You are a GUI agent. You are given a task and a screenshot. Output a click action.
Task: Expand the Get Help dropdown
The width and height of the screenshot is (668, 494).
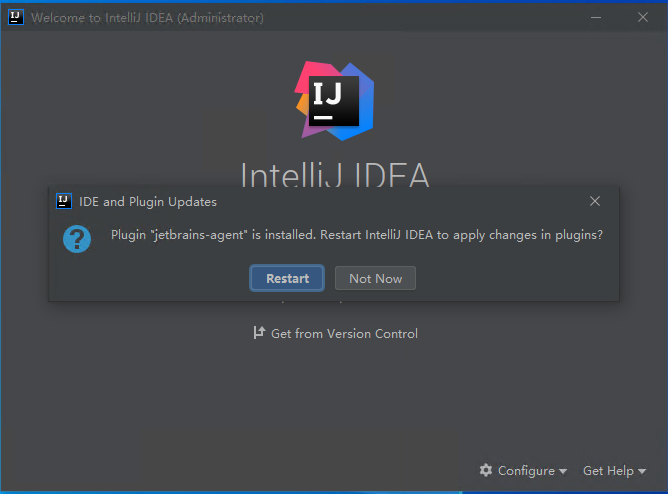pos(614,471)
